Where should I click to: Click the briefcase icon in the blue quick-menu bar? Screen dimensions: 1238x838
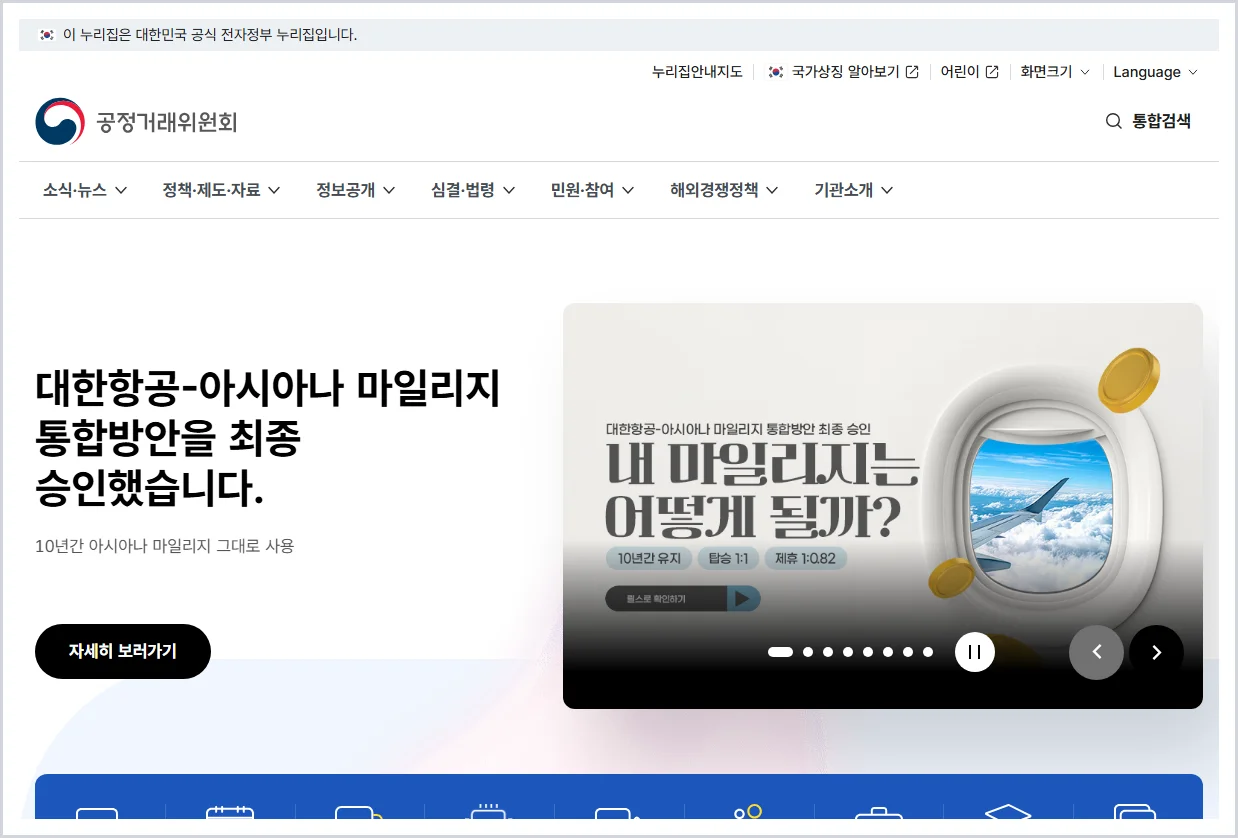point(878,813)
